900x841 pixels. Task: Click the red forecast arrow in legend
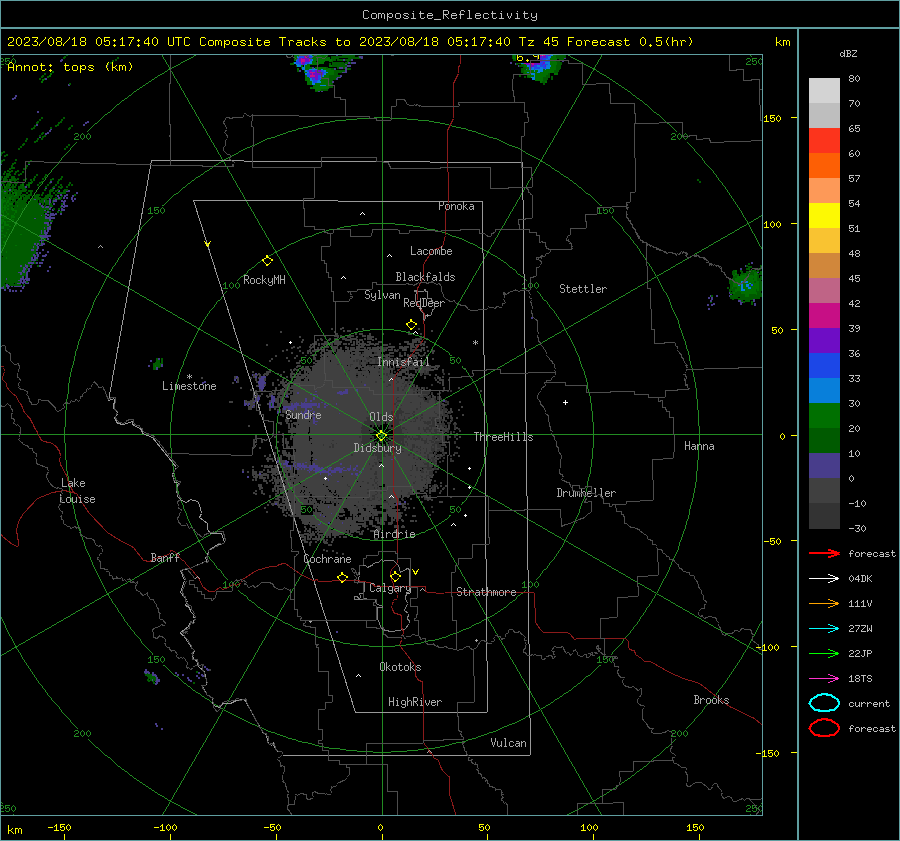coord(824,553)
